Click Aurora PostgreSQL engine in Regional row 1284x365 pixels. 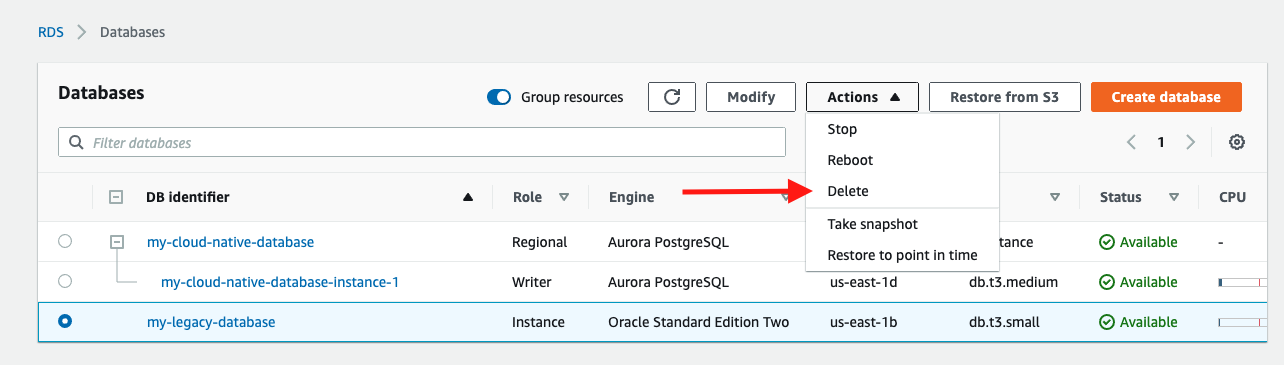[669, 242]
